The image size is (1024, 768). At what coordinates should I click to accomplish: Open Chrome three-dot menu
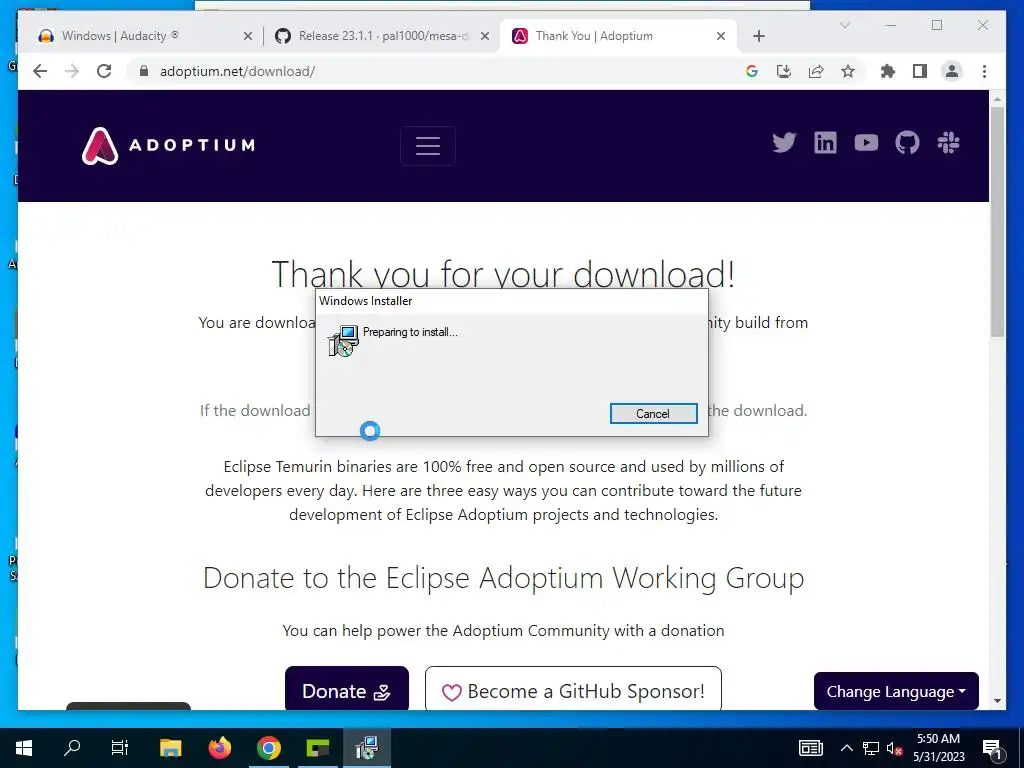click(x=984, y=71)
